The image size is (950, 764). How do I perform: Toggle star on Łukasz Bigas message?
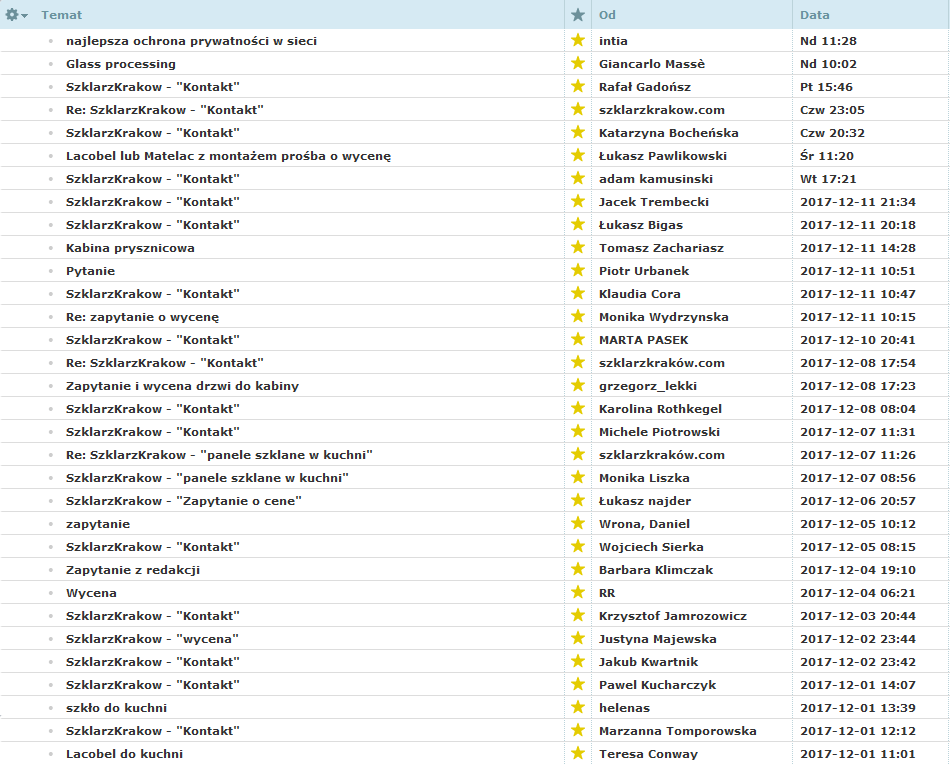point(578,224)
